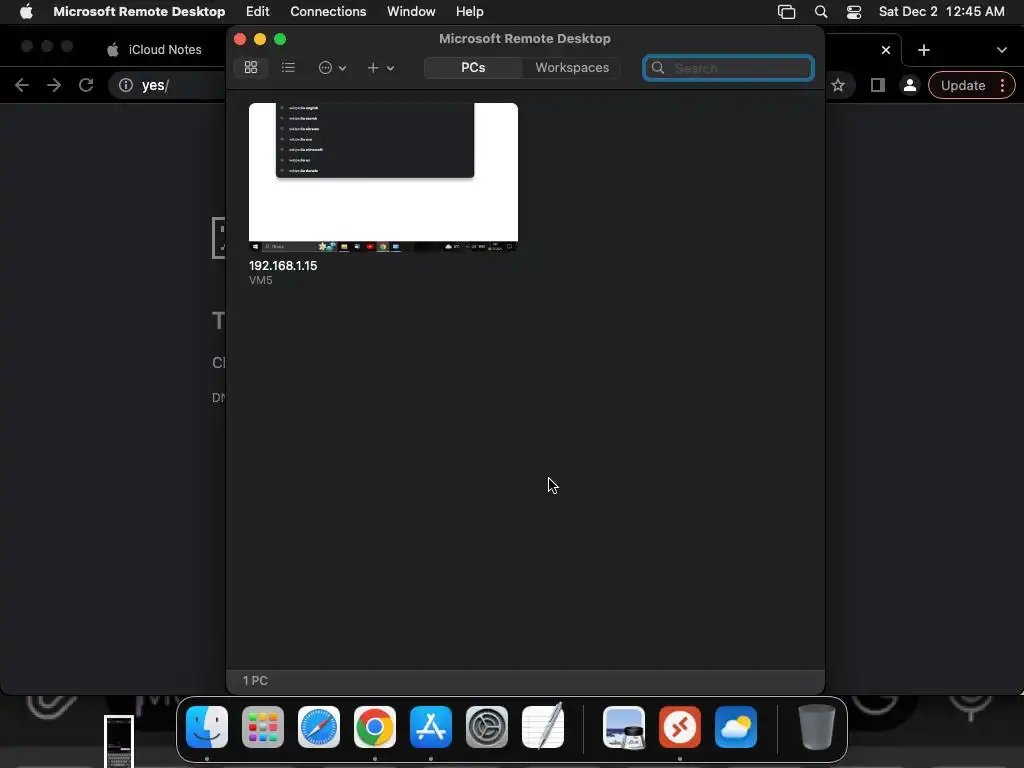Click the minimized window thumbnail left of Dock
Screen dimensions: 1024x768
(x=119, y=741)
